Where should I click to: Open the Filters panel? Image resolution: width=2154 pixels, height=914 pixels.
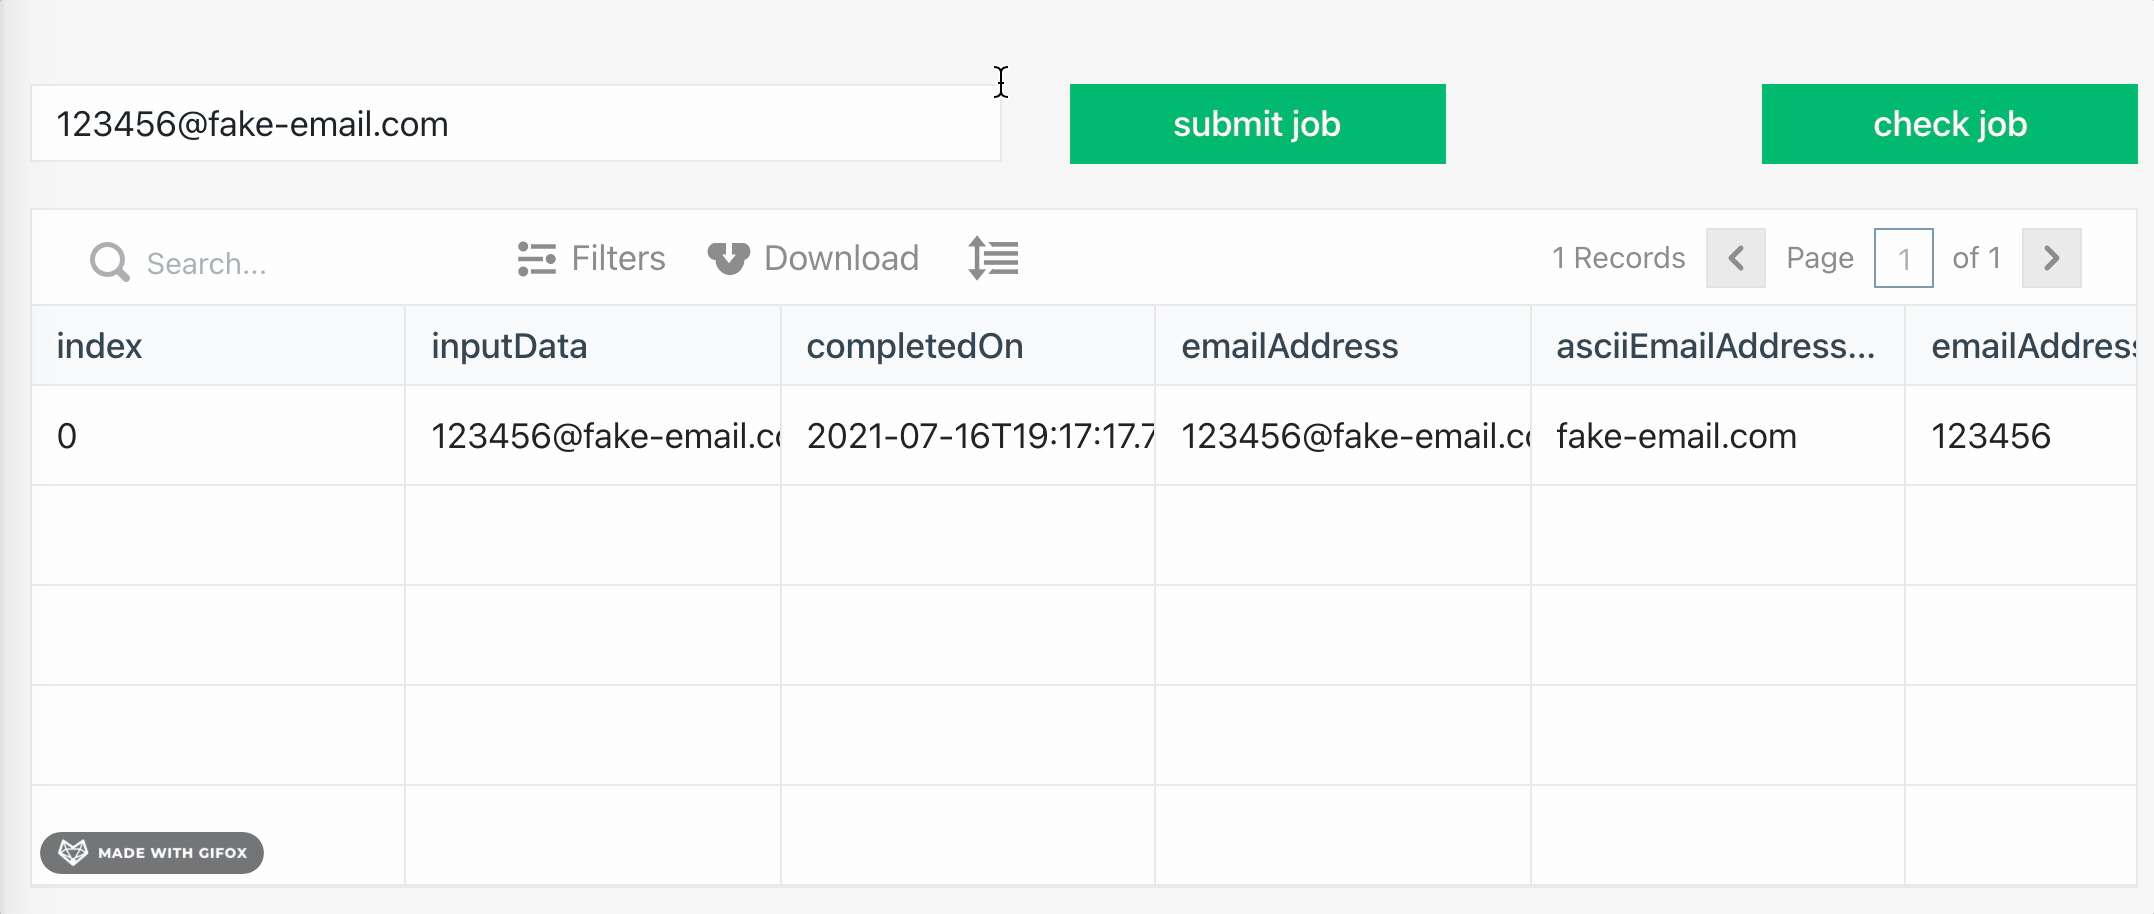pyautogui.click(x=591, y=259)
